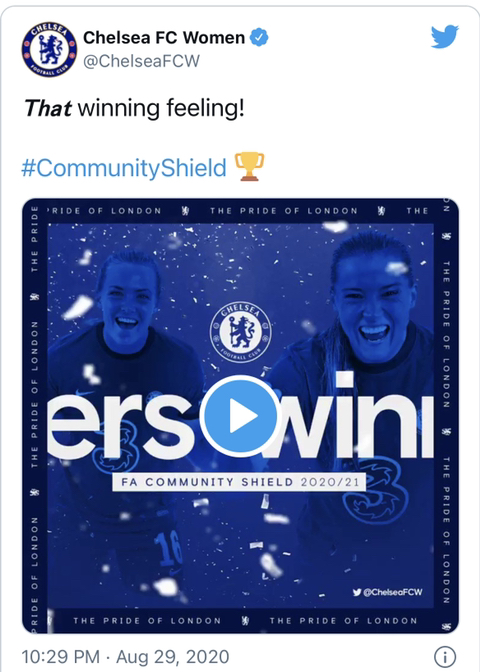Play the Community Shield video
480x672 pixels.
coord(240,415)
